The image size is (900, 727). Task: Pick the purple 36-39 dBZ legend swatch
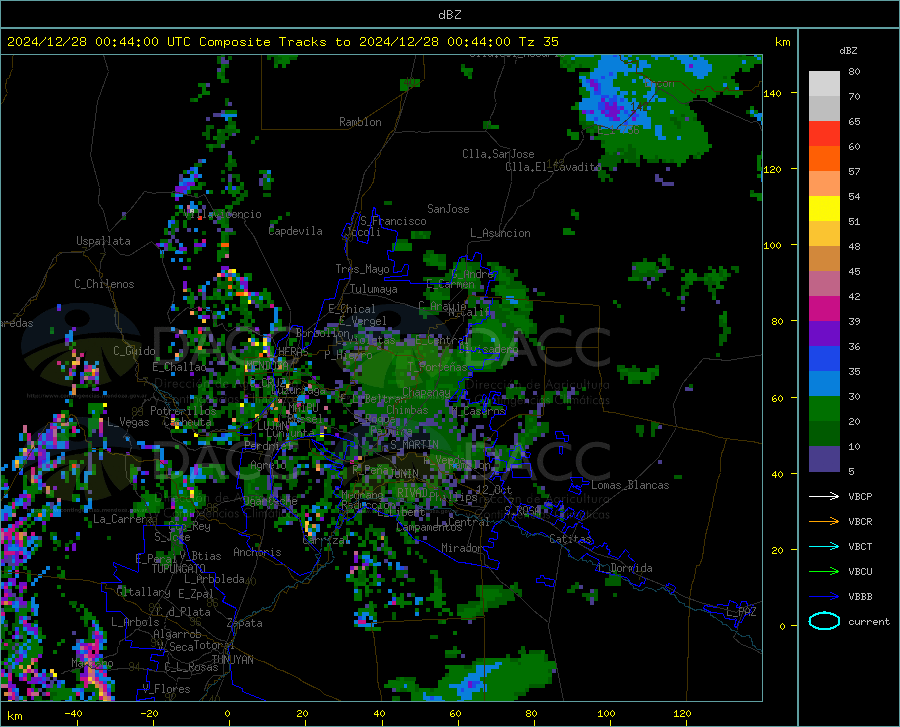[x=824, y=334]
